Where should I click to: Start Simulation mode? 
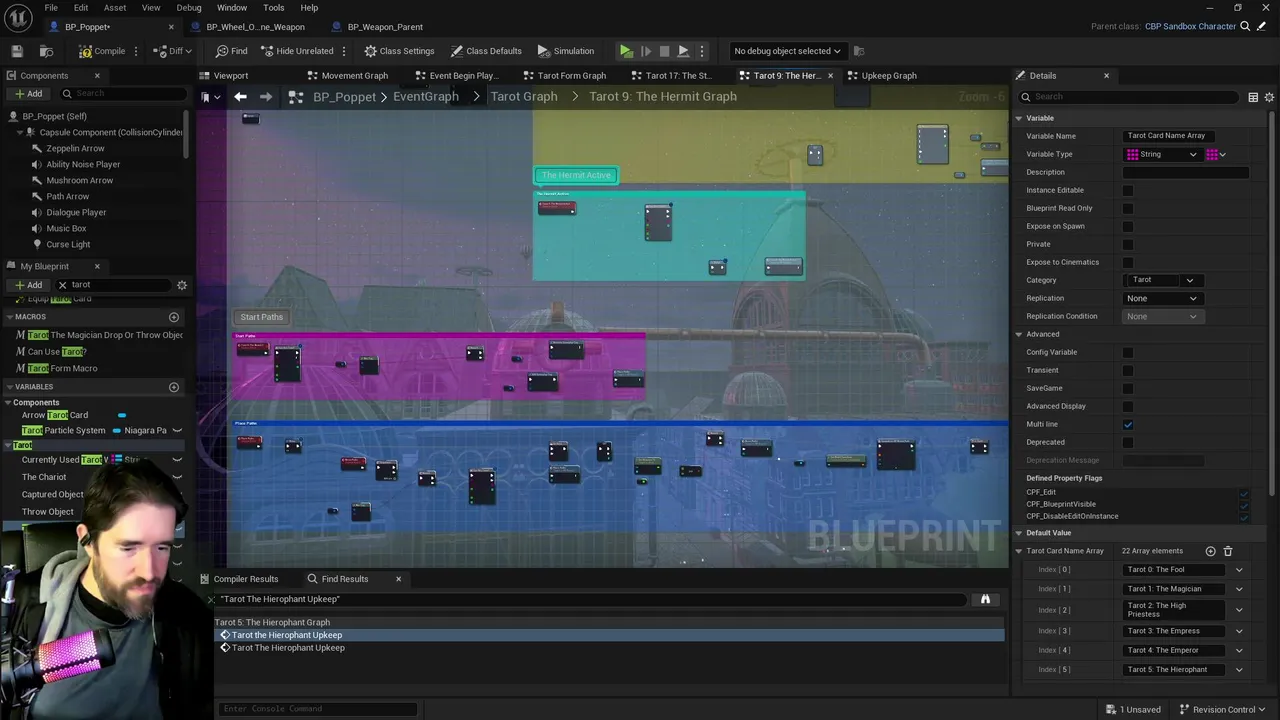click(x=566, y=51)
